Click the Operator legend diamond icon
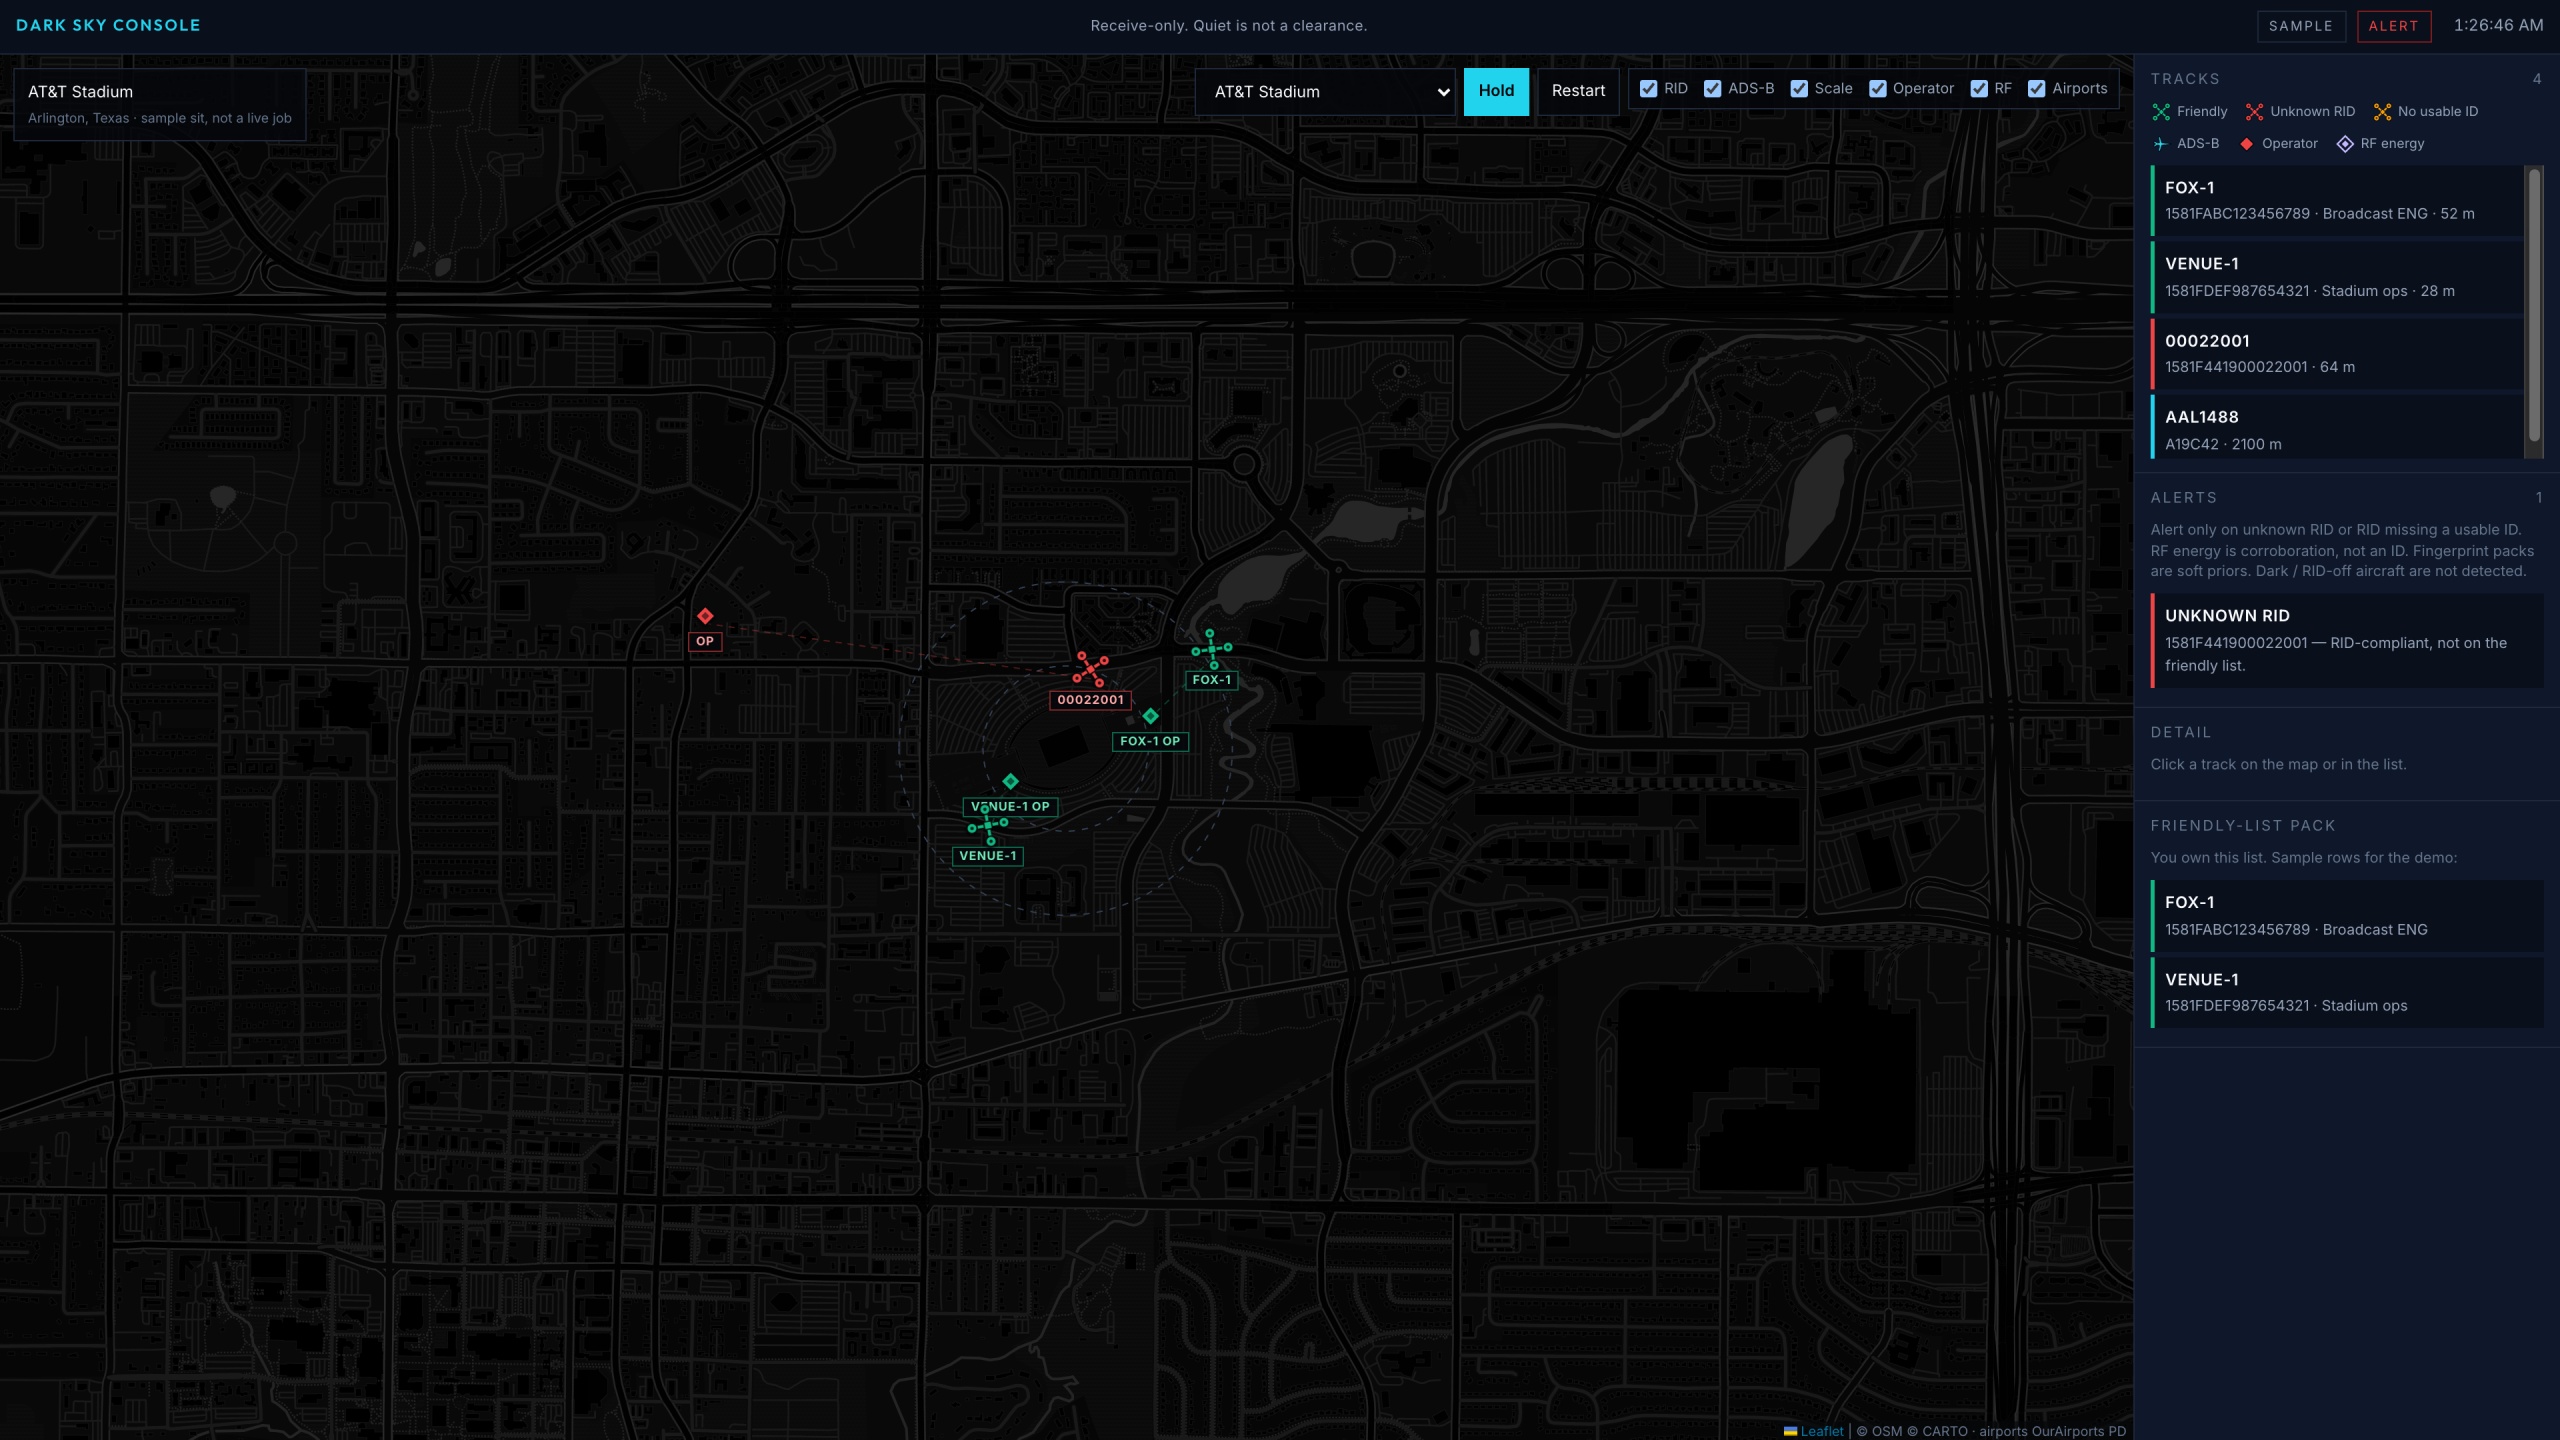The image size is (2560, 1440). pos(2246,144)
